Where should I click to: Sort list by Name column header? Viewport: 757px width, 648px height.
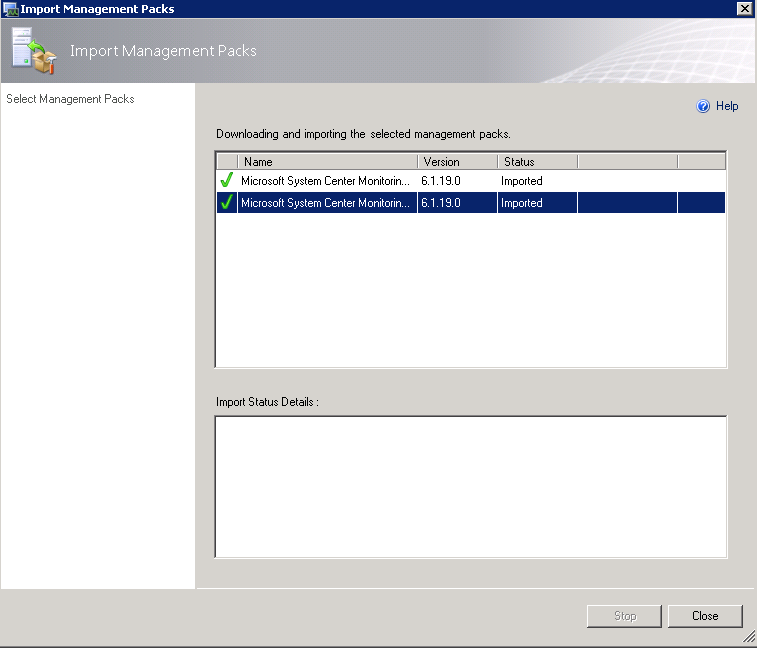click(x=328, y=162)
